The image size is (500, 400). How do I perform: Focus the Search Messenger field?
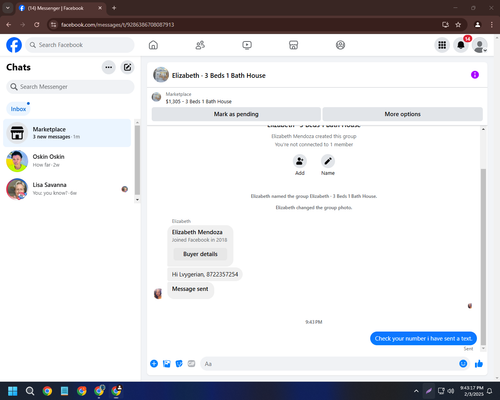(70, 87)
